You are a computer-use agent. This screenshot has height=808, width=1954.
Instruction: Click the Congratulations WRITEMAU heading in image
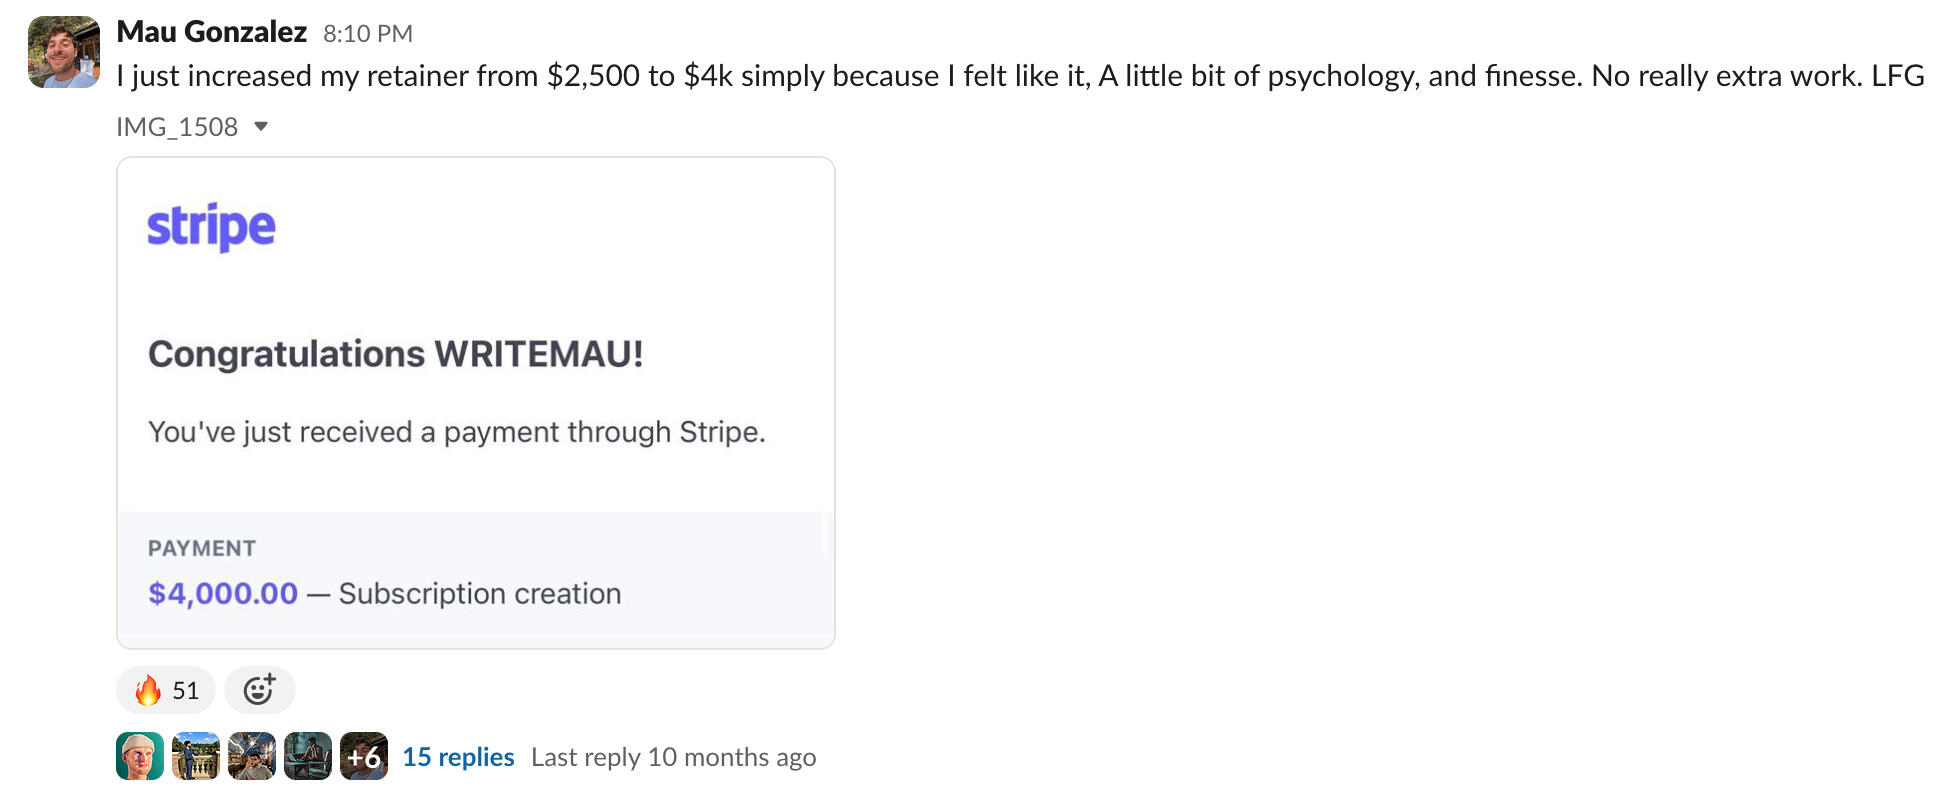pyautogui.click(x=395, y=354)
